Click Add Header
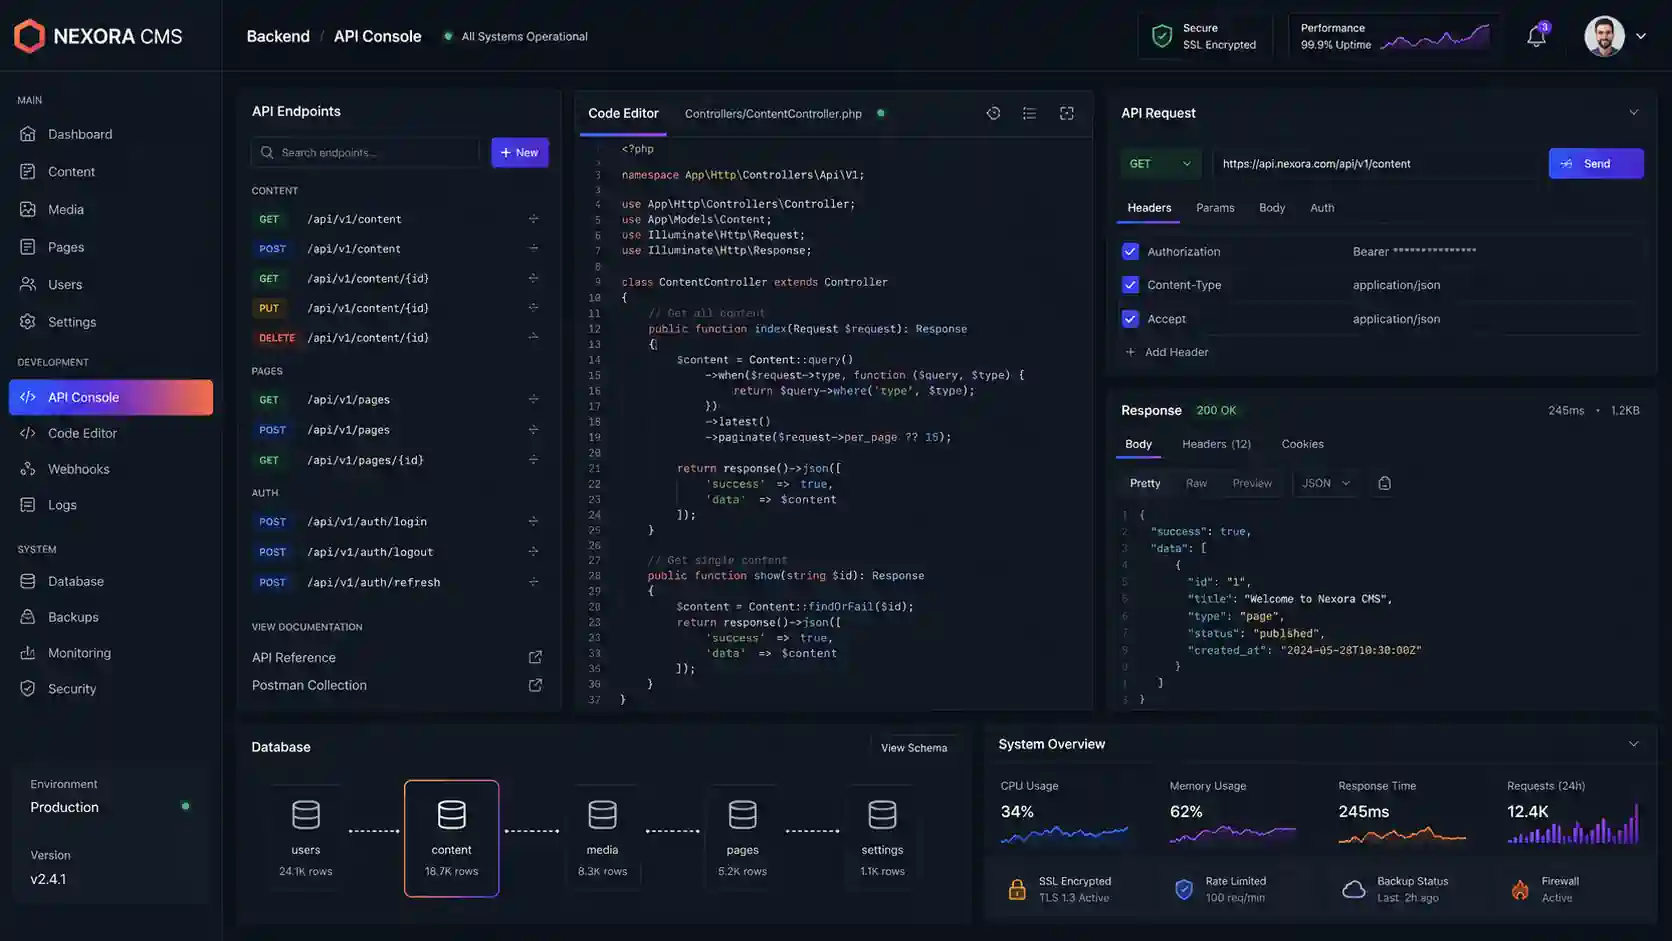Viewport: 1672px width, 941px height. pyautogui.click(x=1167, y=352)
